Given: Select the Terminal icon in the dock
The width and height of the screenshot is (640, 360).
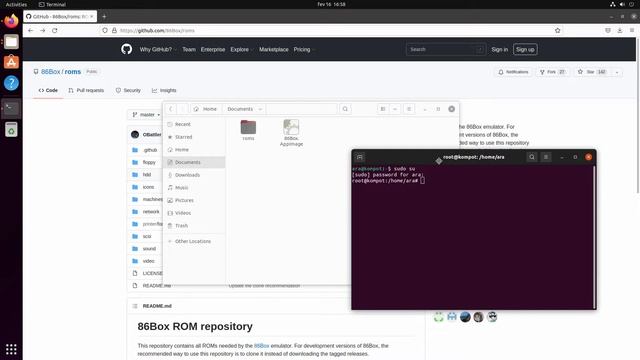Looking at the screenshot, I should pyautogui.click(x=11, y=109).
